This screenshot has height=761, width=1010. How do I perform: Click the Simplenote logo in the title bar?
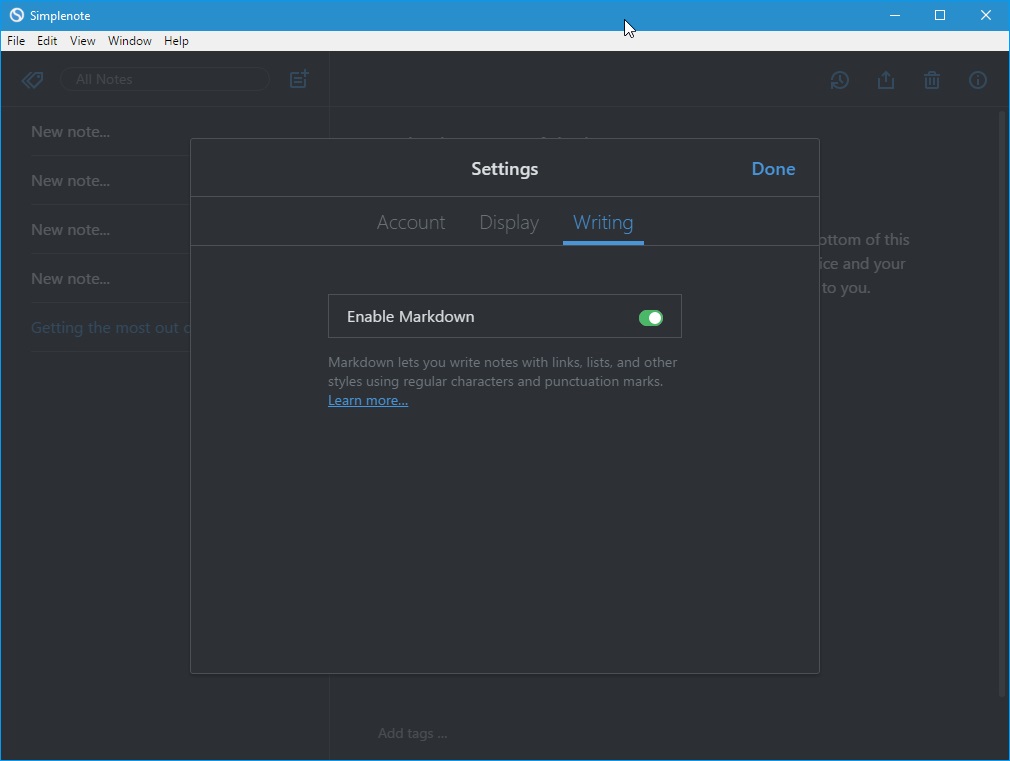[17, 15]
